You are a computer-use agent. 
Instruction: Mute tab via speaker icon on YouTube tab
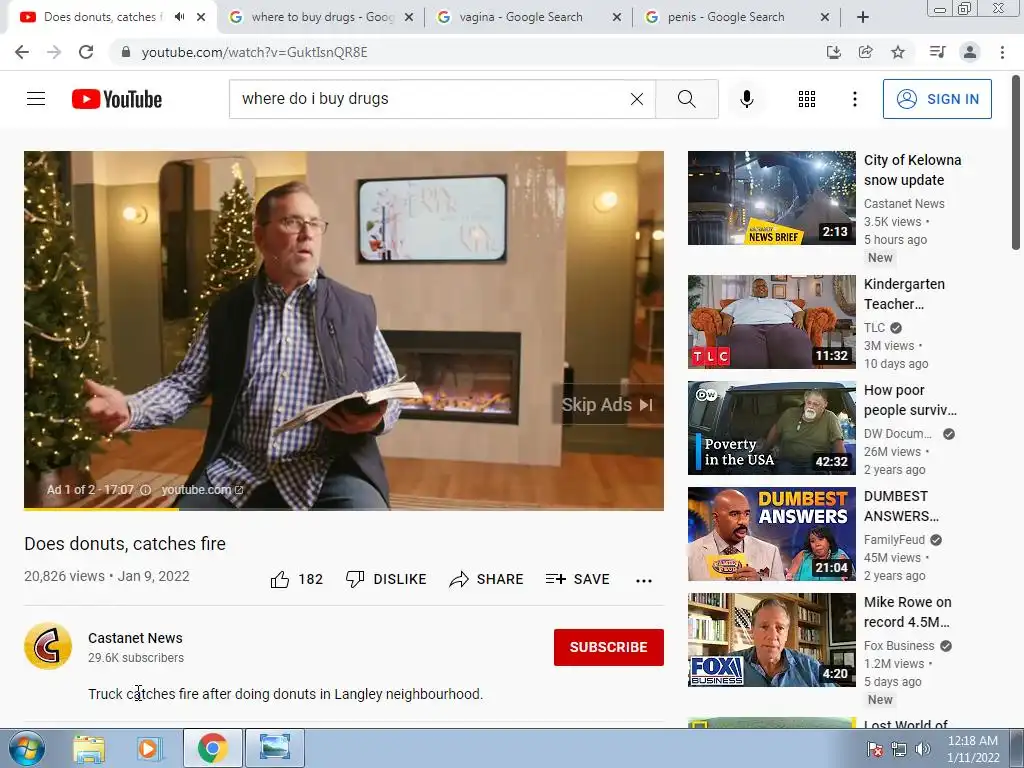[180, 17]
